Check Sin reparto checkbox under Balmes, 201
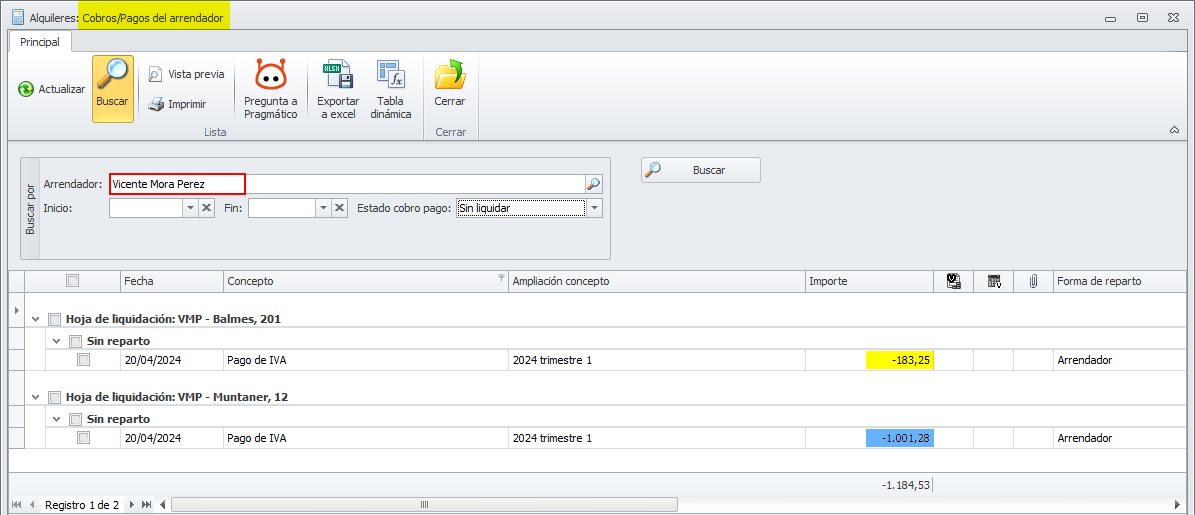 [75, 341]
